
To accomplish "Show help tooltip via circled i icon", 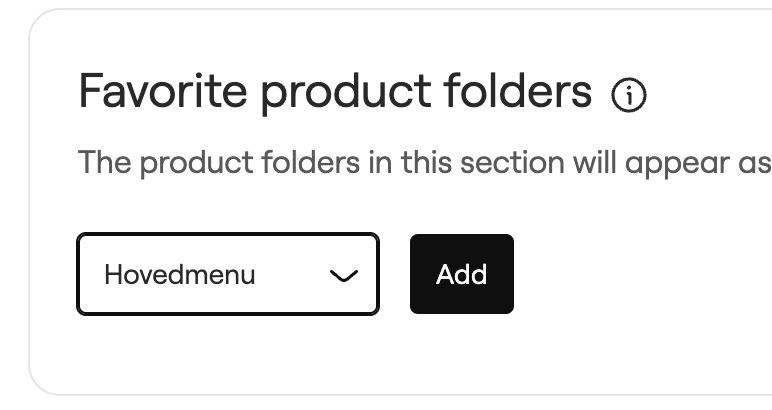I will (629, 95).
